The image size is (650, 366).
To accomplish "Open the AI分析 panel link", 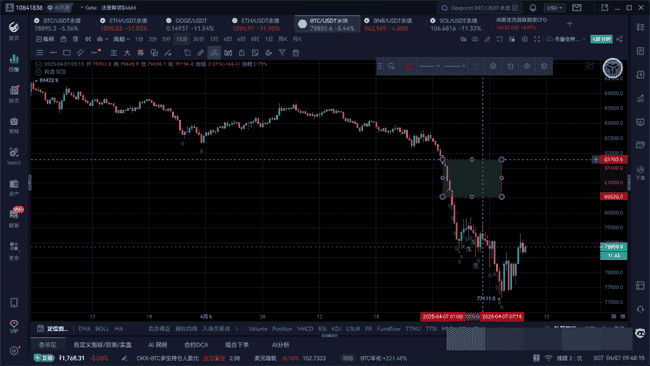I will (x=281, y=344).
